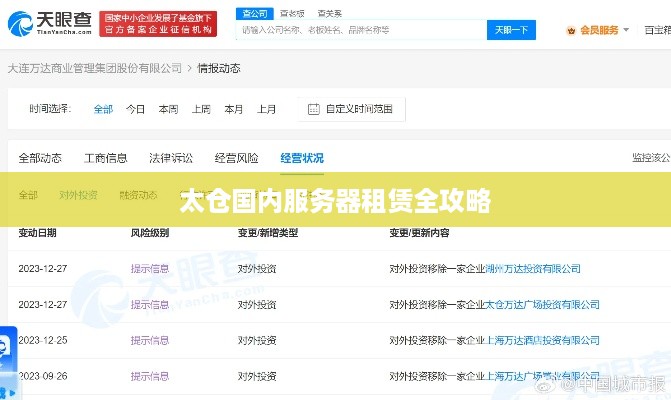The height and width of the screenshot is (400, 671).
Task: Filter time by 本月
Action: (234, 110)
